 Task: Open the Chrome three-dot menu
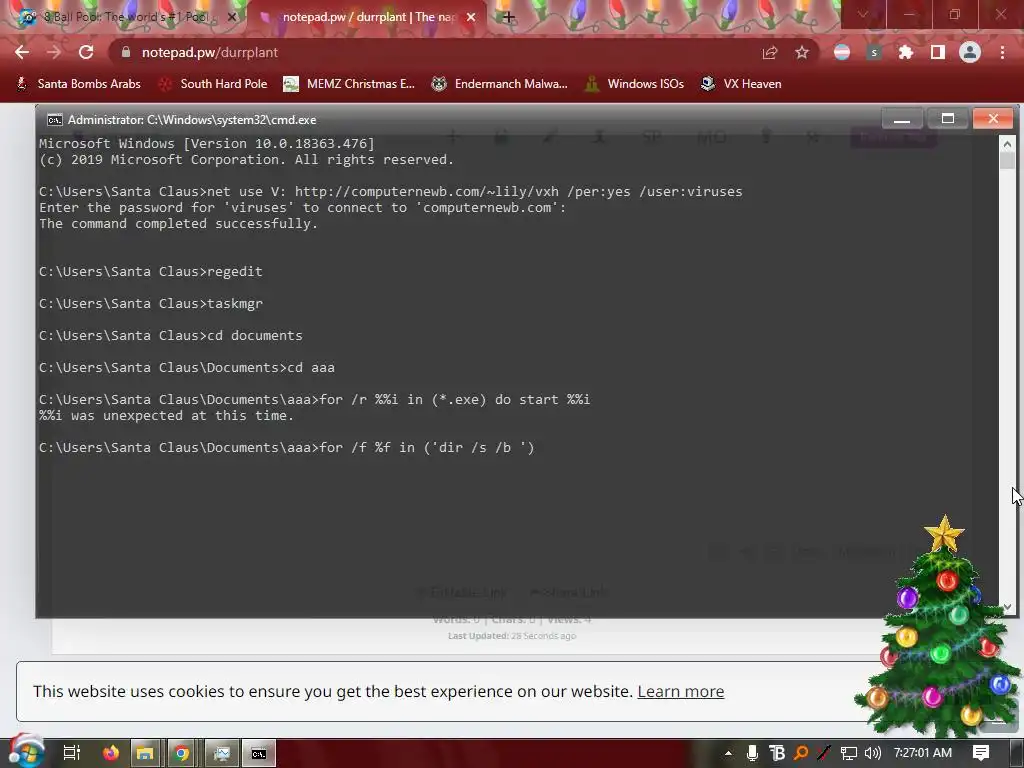click(1002, 52)
